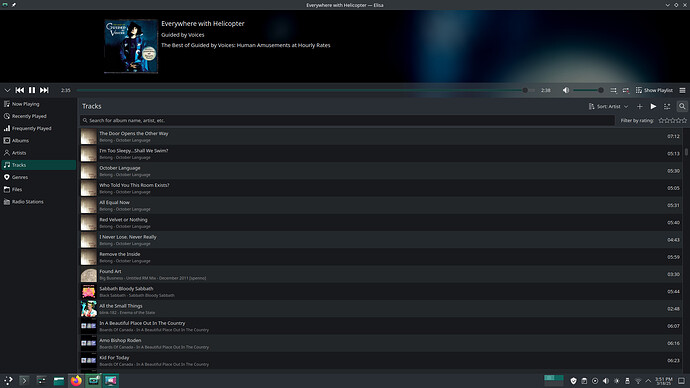Screen dimensions: 690x388
Task: Toggle repeat playback mode
Action: coord(626,90)
